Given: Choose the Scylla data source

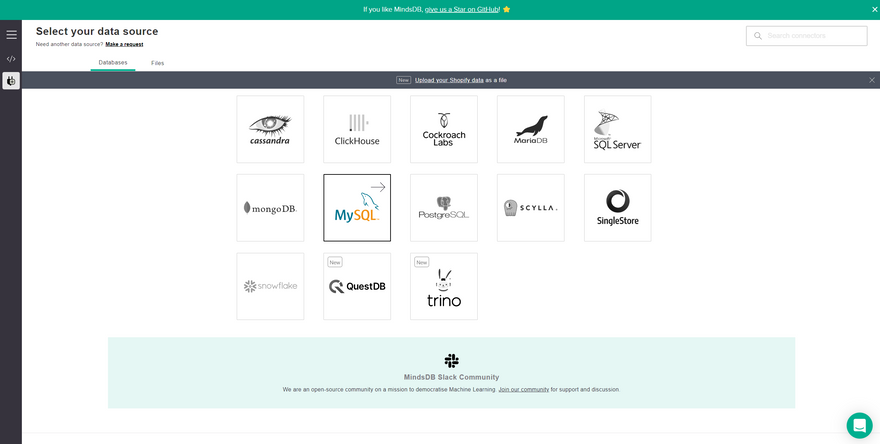Looking at the screenshot, I should tap(531, 208).
